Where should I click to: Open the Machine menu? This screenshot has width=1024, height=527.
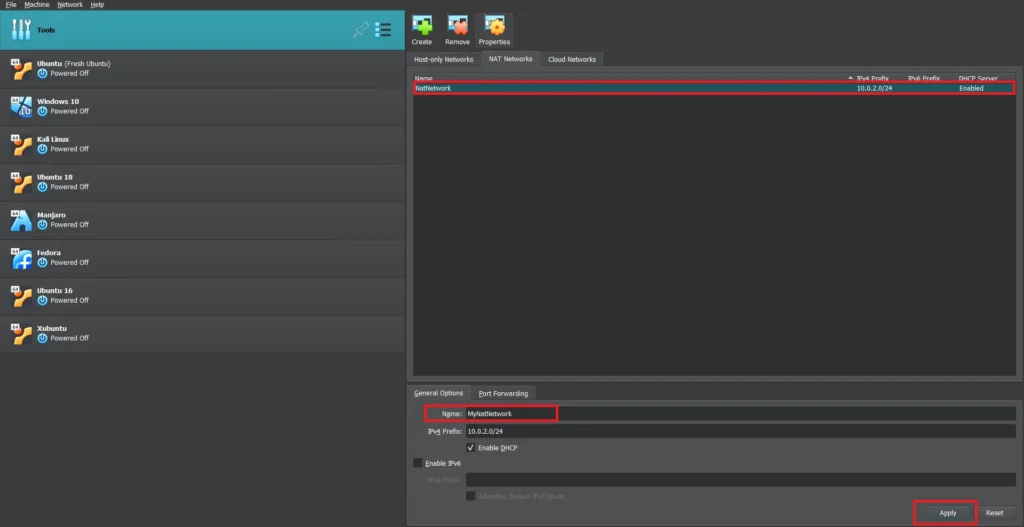click(37, 5)
